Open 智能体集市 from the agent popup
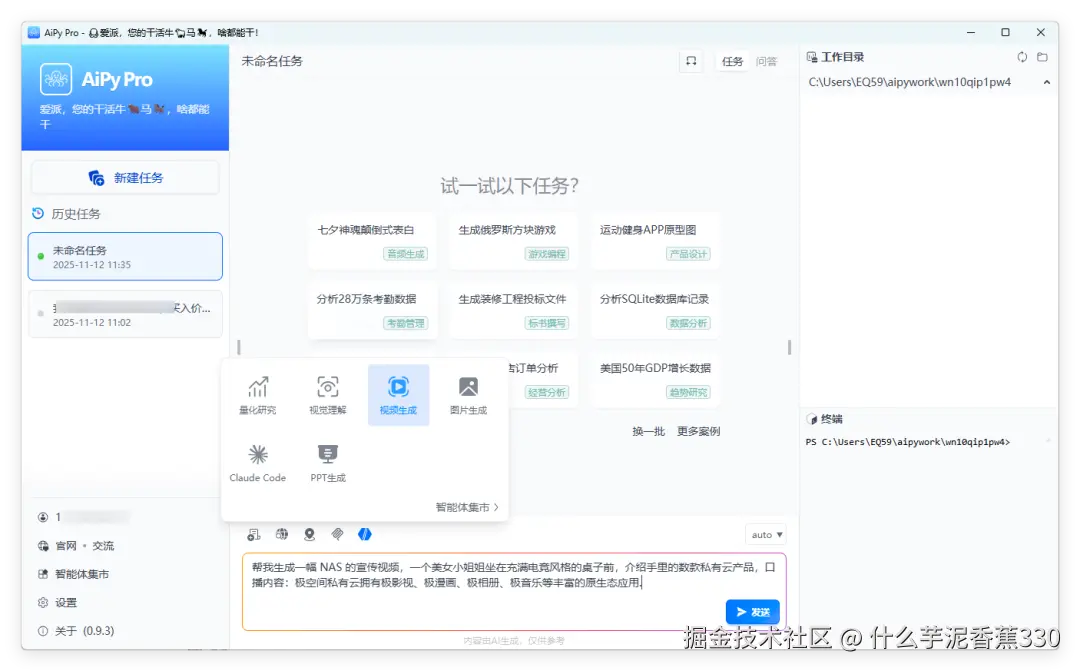1080x671 pixels. (x=466, y=507)
